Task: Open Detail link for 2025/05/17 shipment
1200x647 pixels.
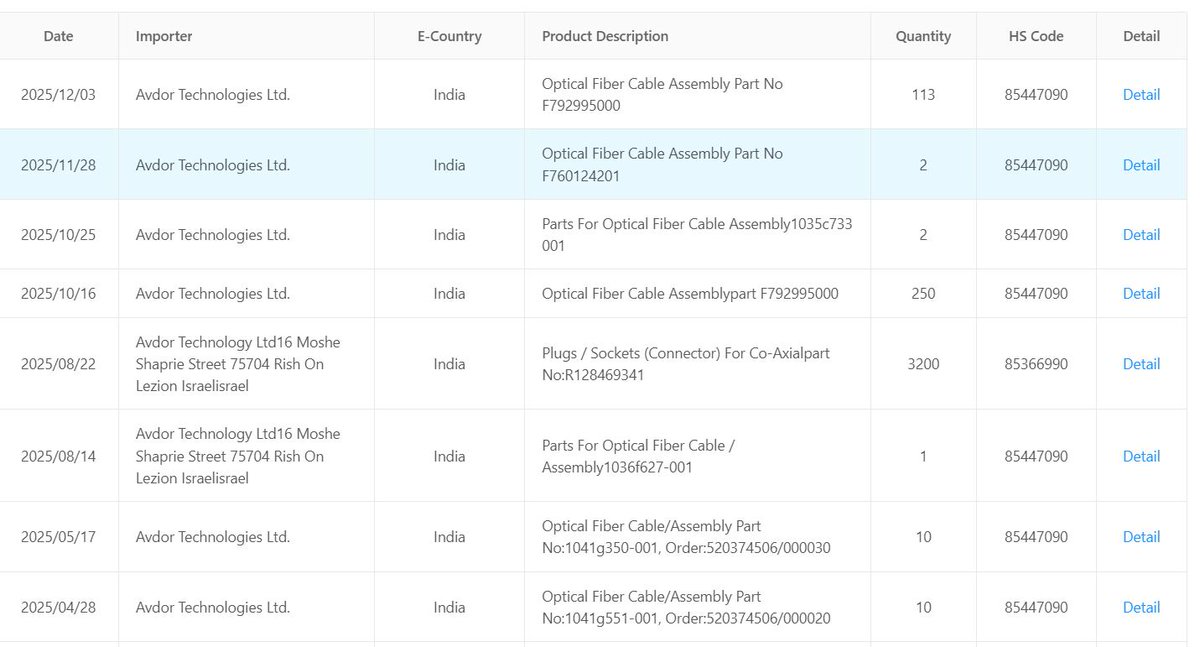Action: [1141, 537]
